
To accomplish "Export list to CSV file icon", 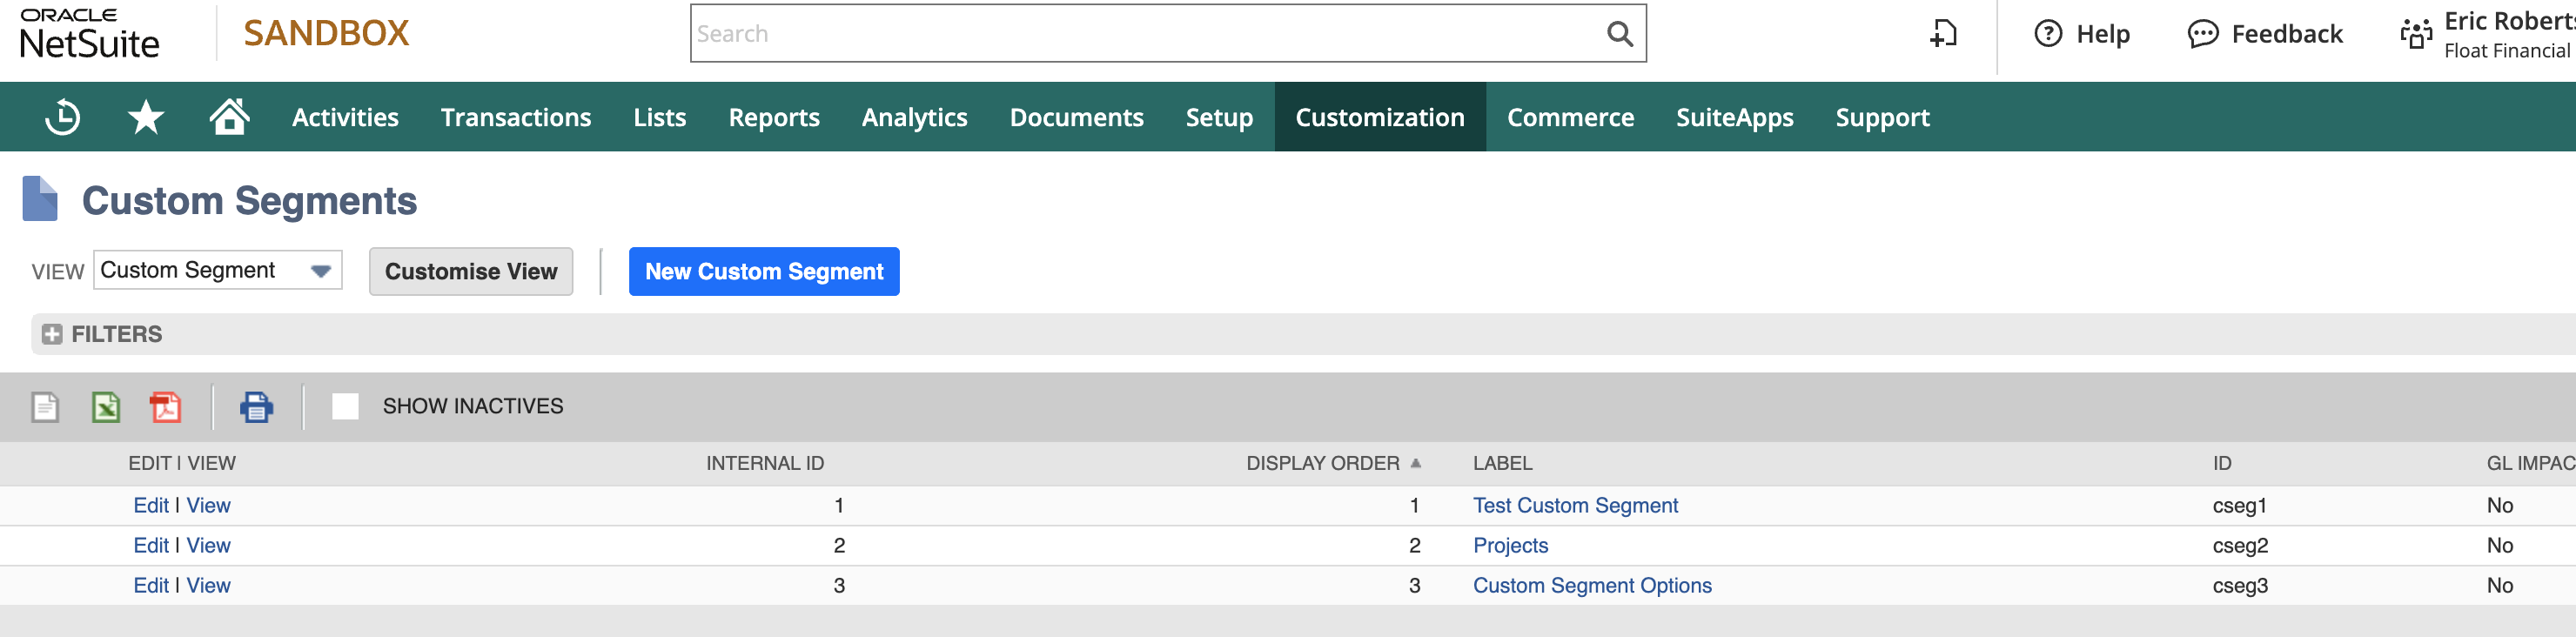I will click(x=45, y=407).
